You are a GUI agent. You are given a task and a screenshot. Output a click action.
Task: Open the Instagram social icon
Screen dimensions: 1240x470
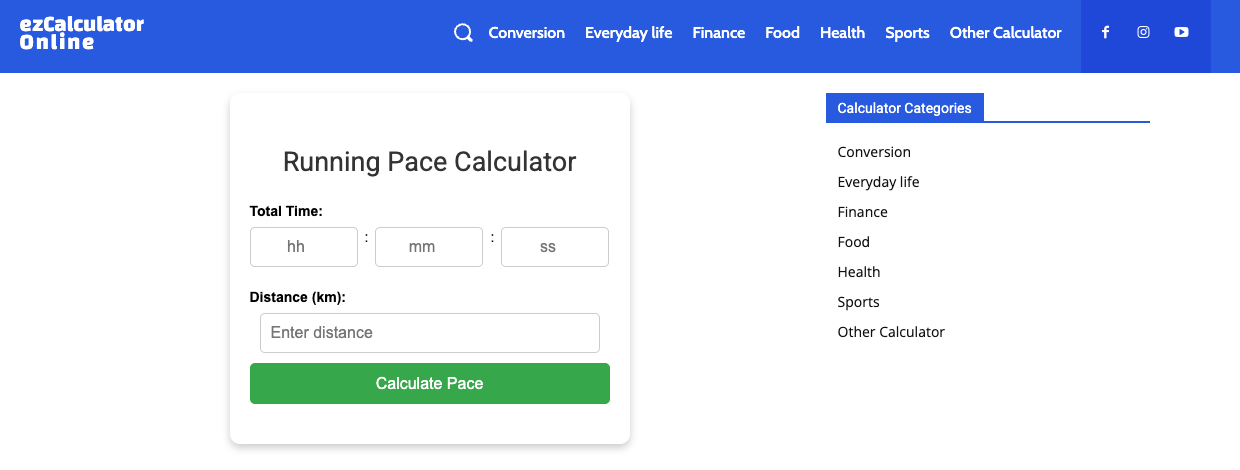(x=1143, y=32)
